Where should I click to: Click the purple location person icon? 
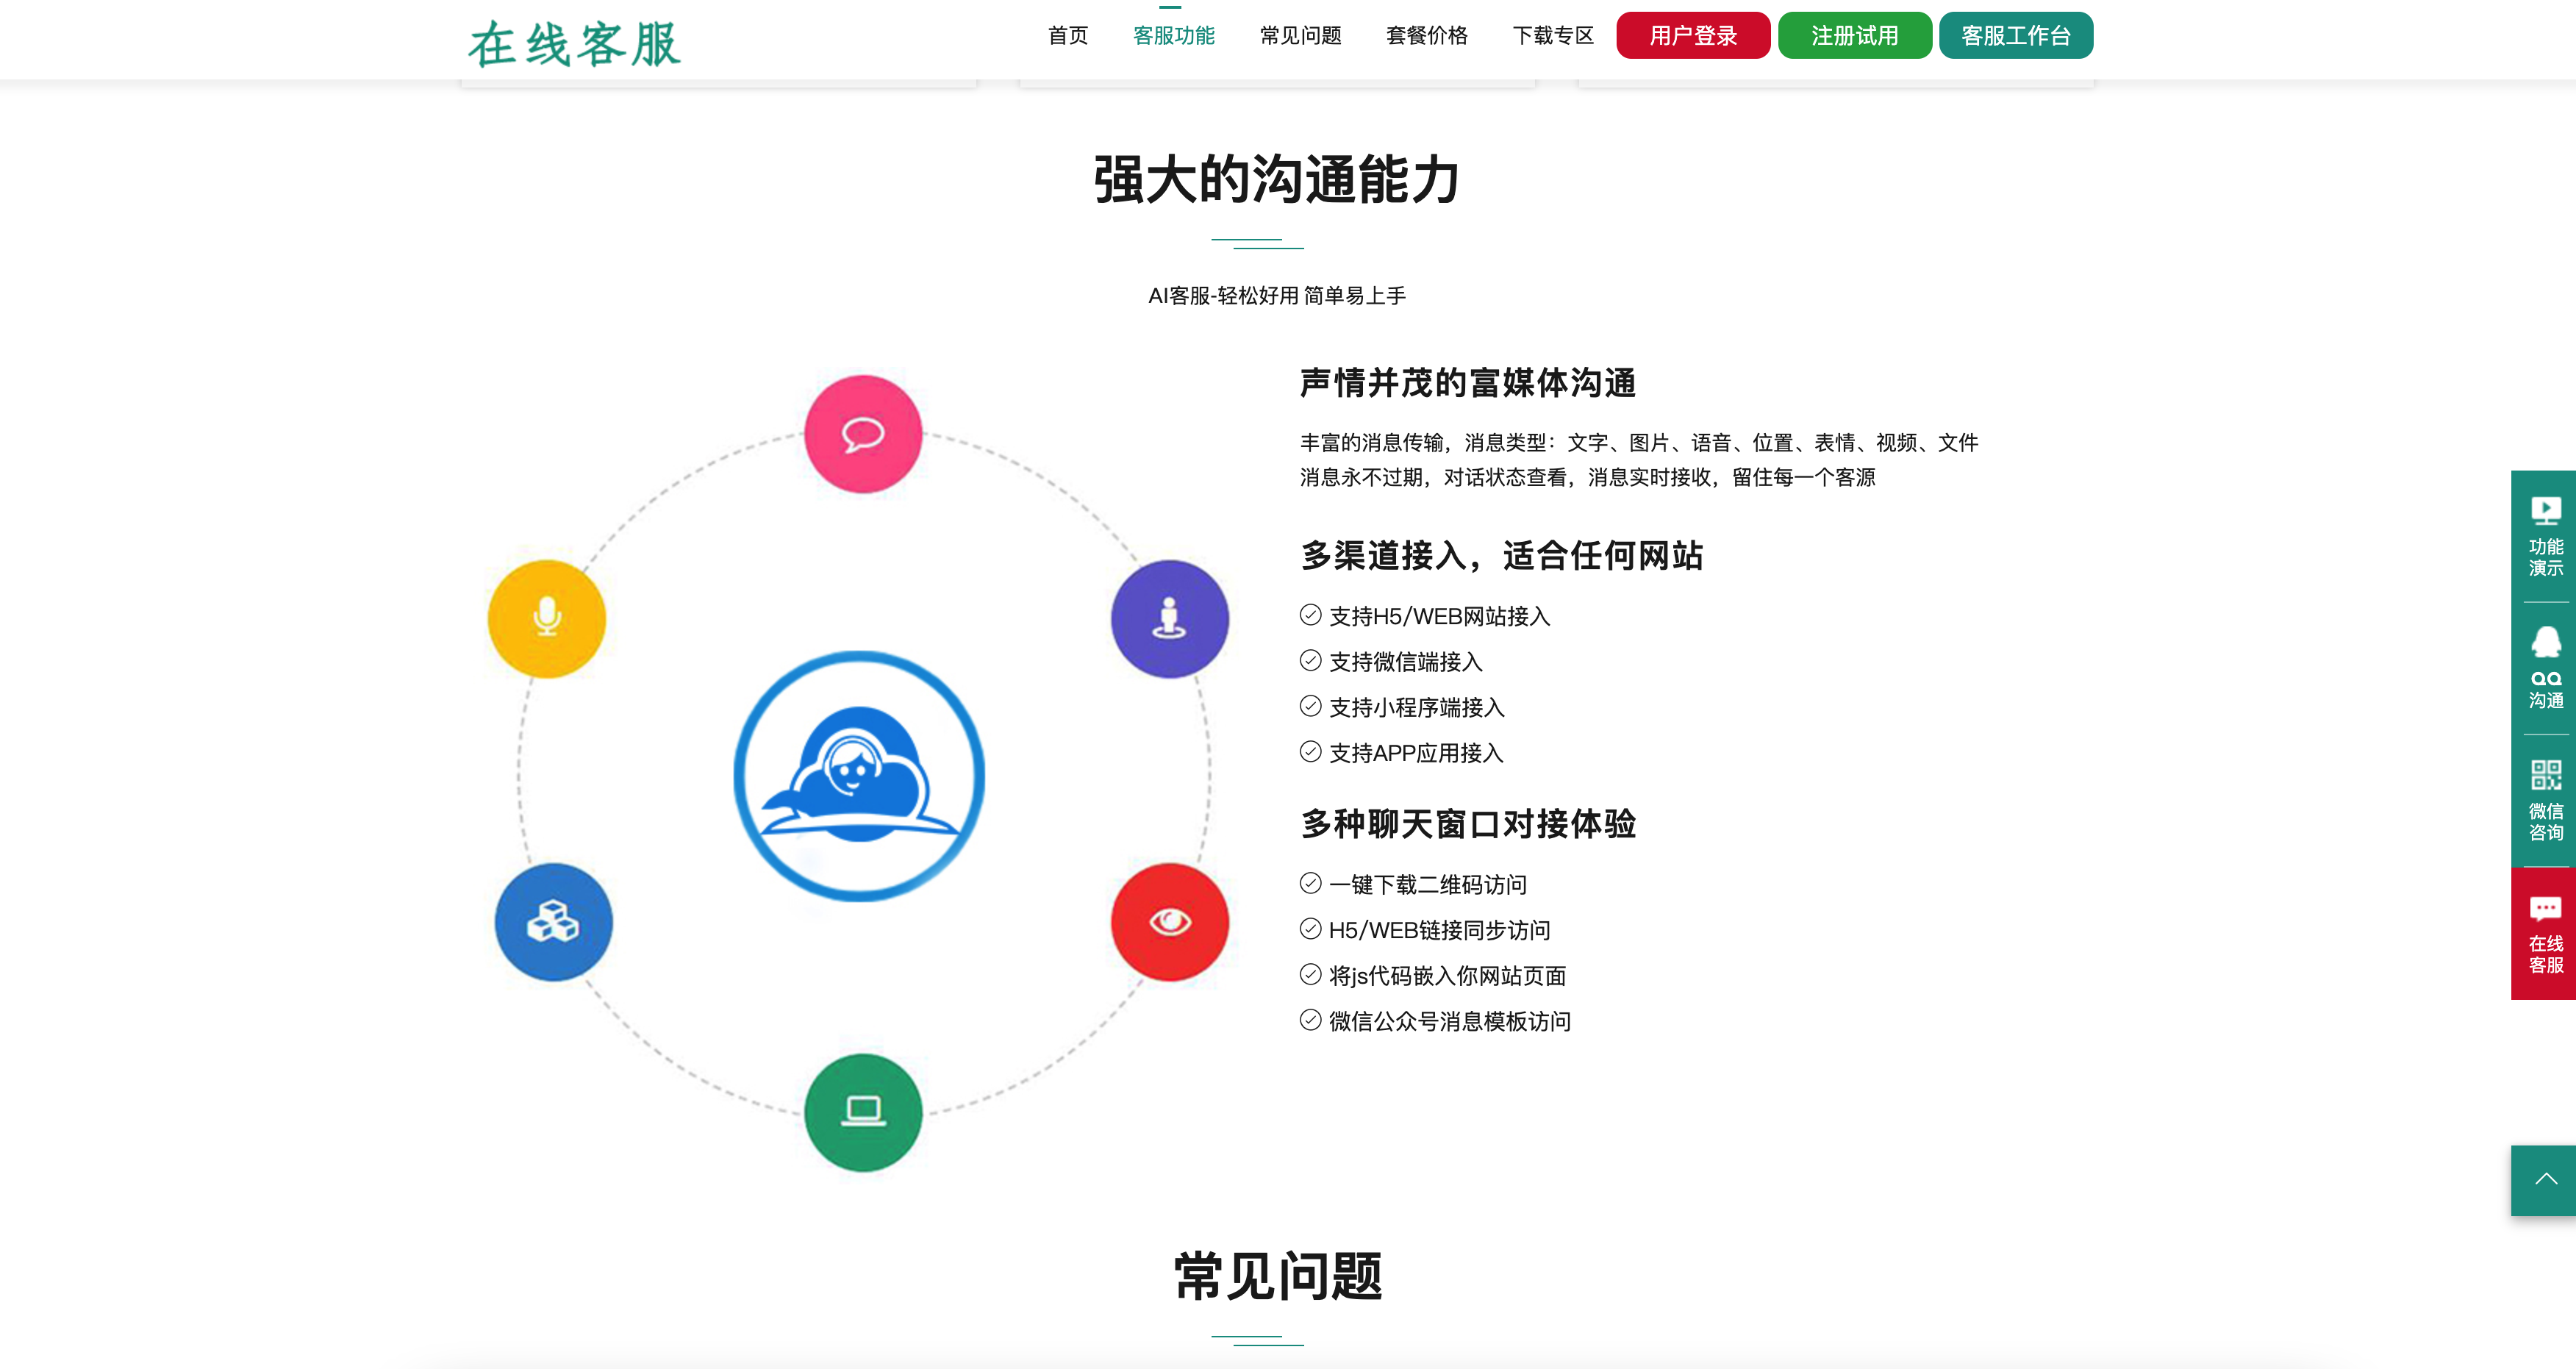pyautogui.click(x=1169, y=618)
